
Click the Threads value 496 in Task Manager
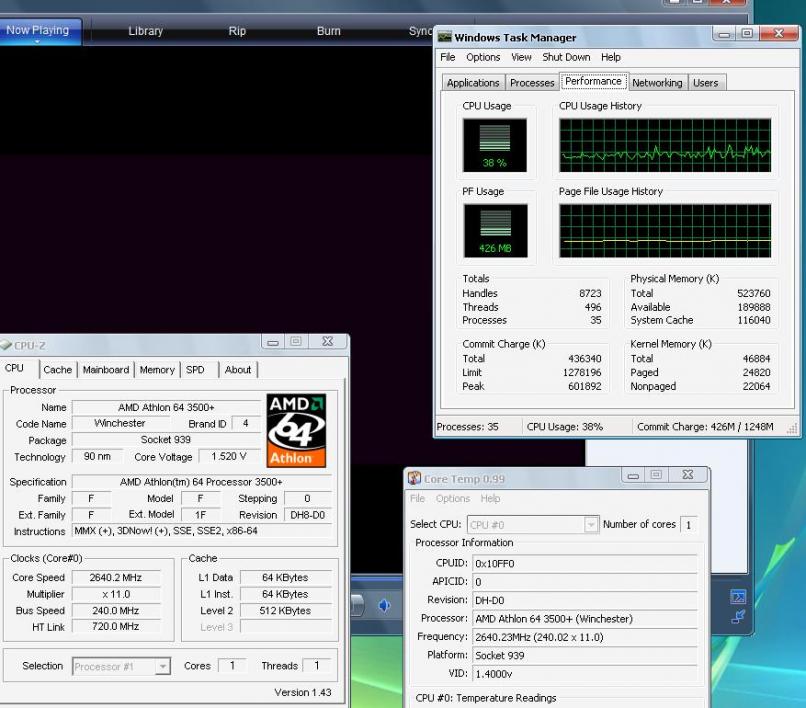coord(593,307)
